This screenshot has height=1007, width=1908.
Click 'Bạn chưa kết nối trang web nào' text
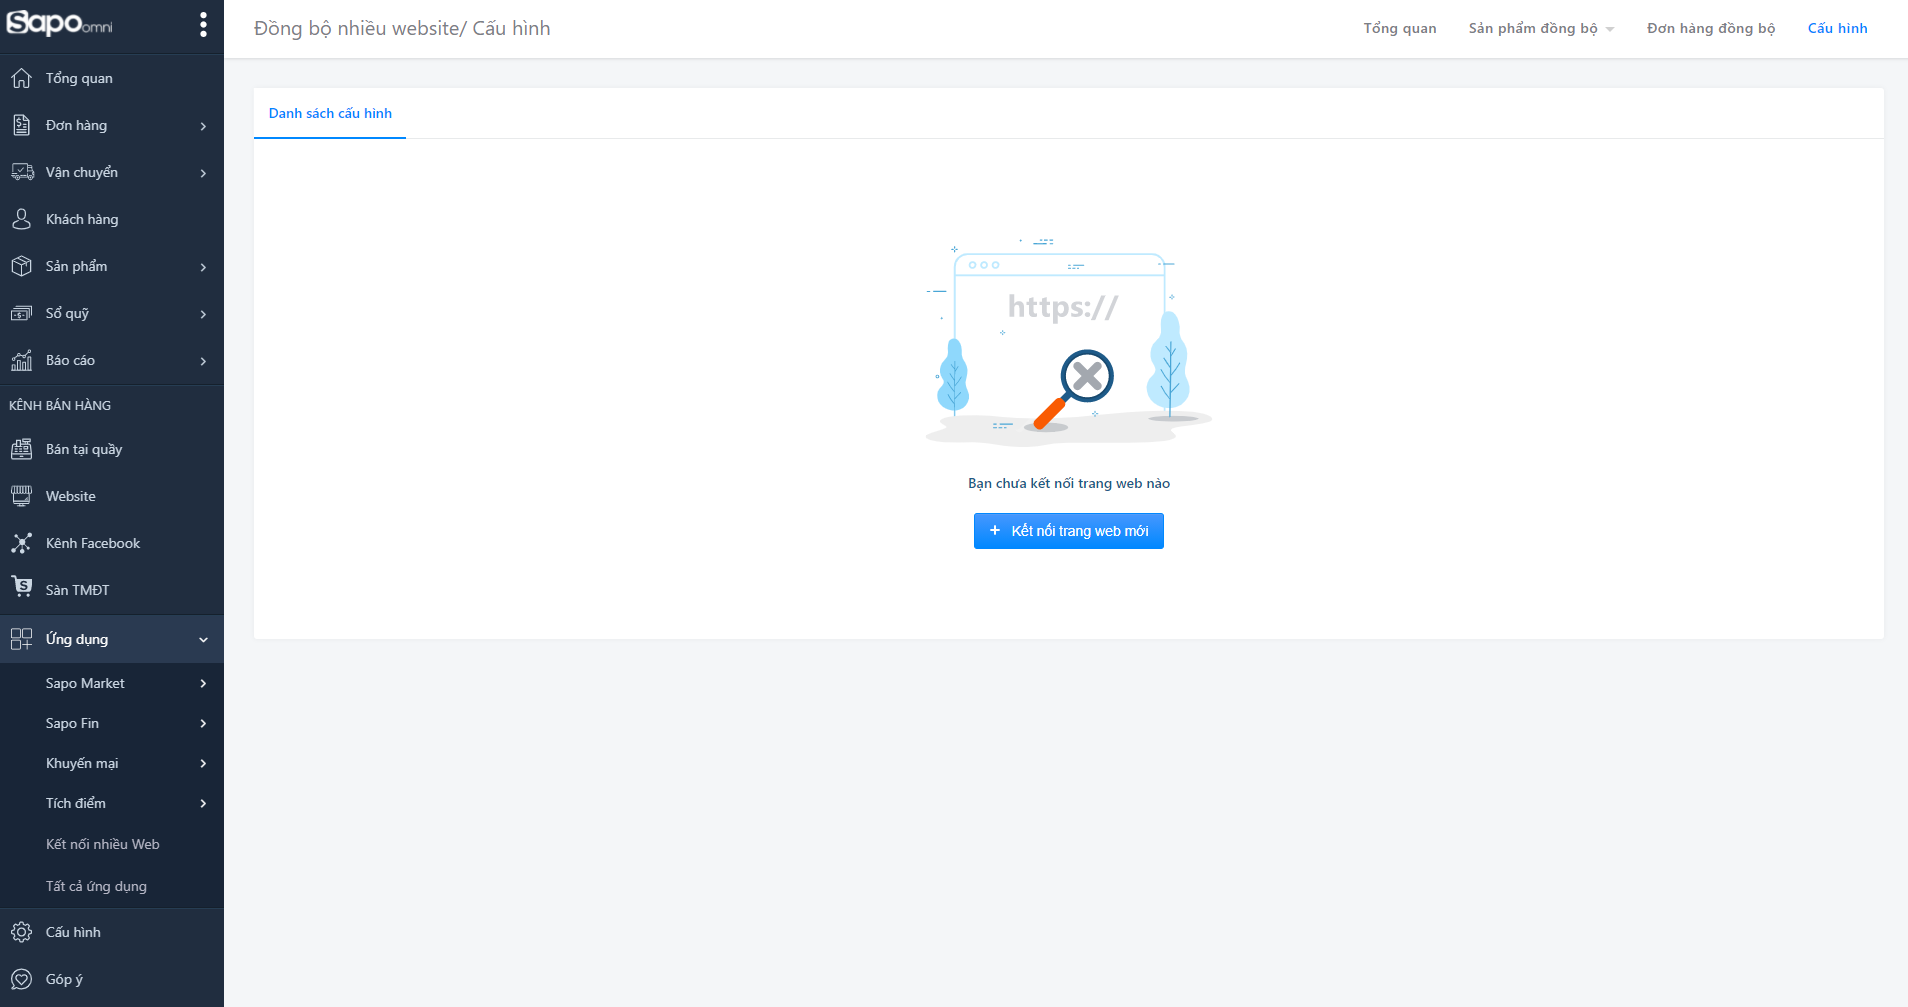point(1069,483)
